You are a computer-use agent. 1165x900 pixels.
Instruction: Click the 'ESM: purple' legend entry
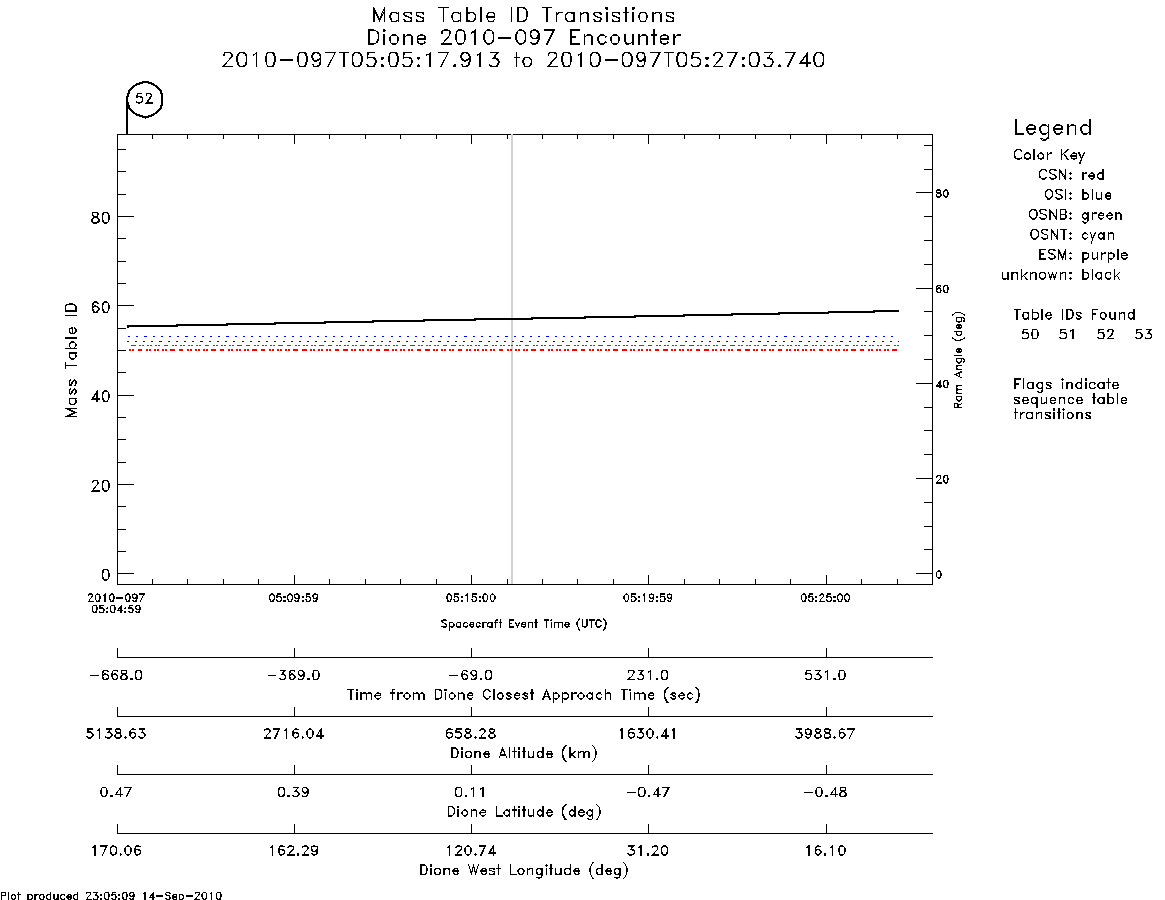[1083, 255]
